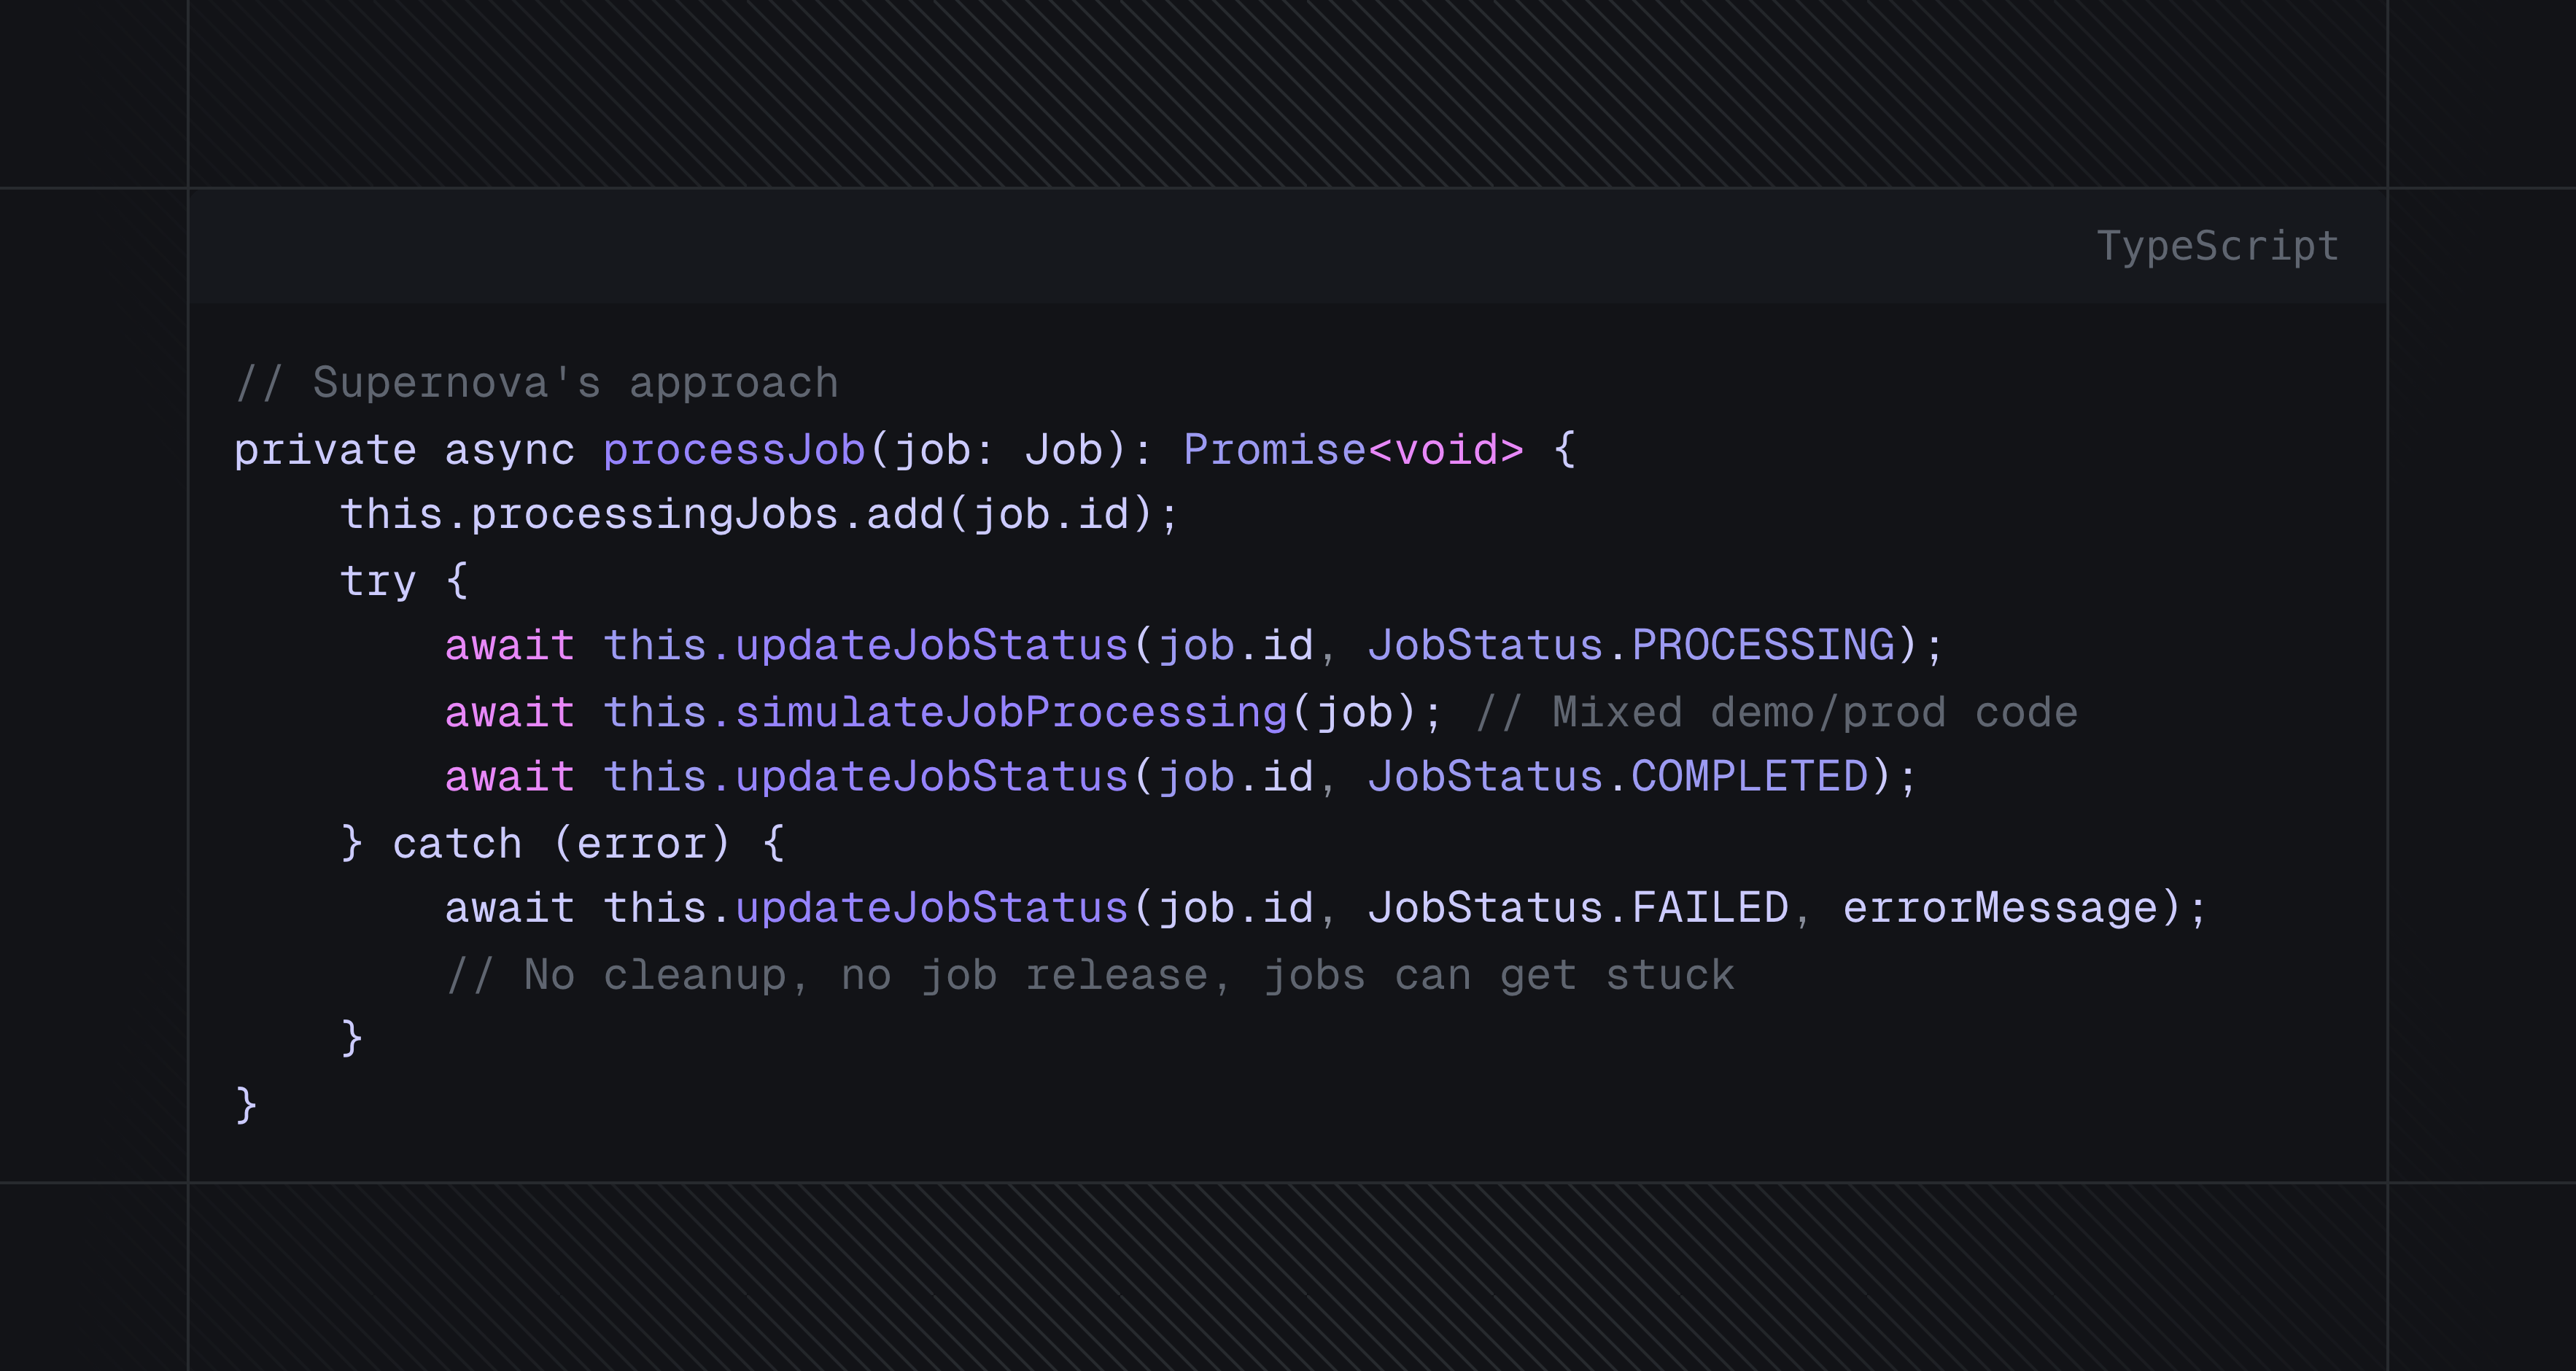
Task: Click the closing brace of catch block
Action: pos(351,1038)
